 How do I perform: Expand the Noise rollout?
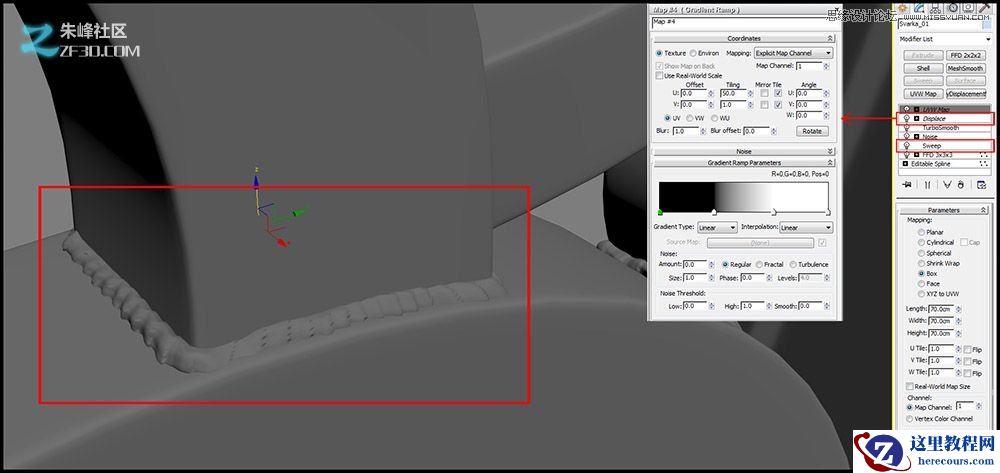tap(744, 151)
